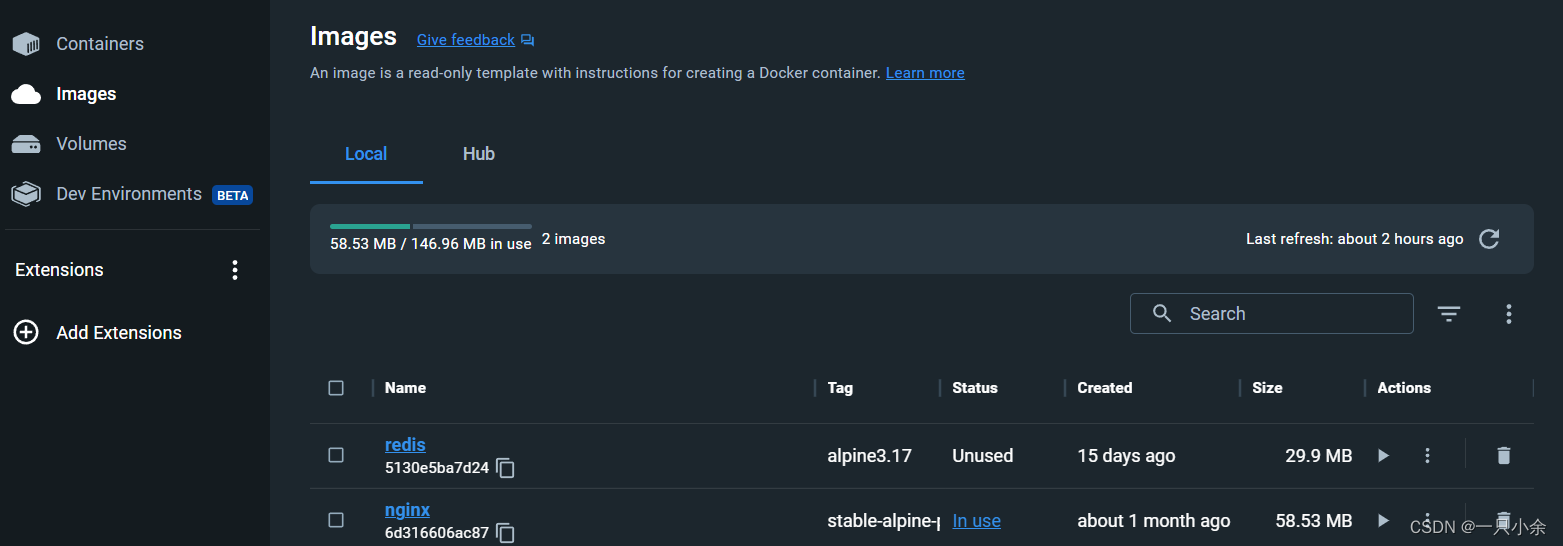Delete the redis image
This screenshot has height=546, width=1563.
coord(1503,456)
